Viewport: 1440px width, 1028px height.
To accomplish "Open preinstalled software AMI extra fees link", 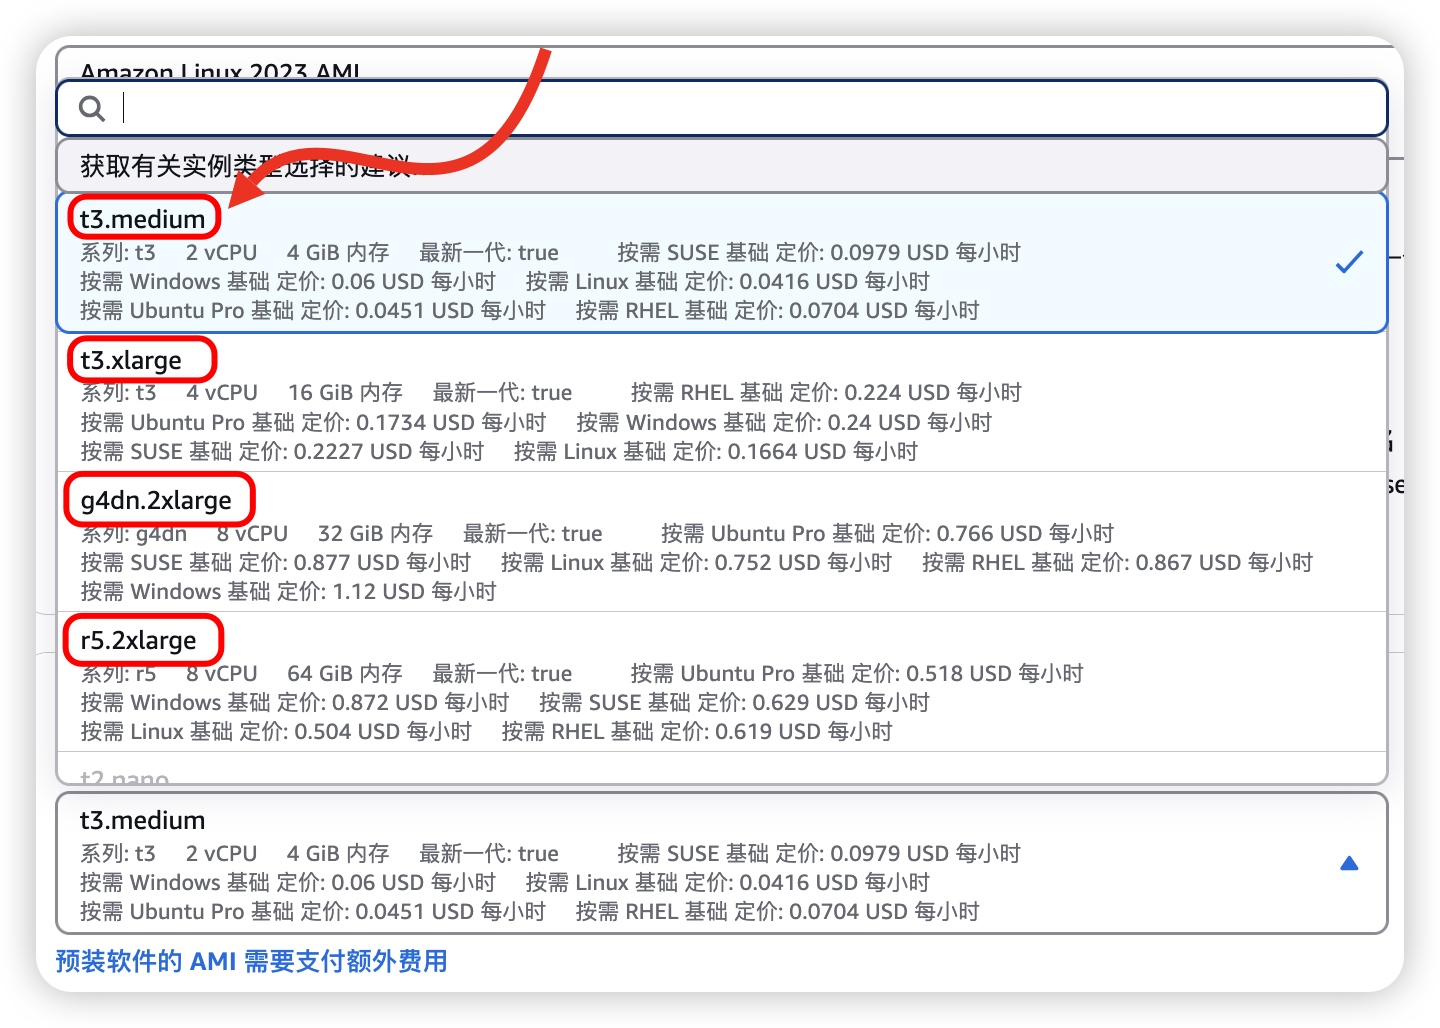I will coord(252,961).
